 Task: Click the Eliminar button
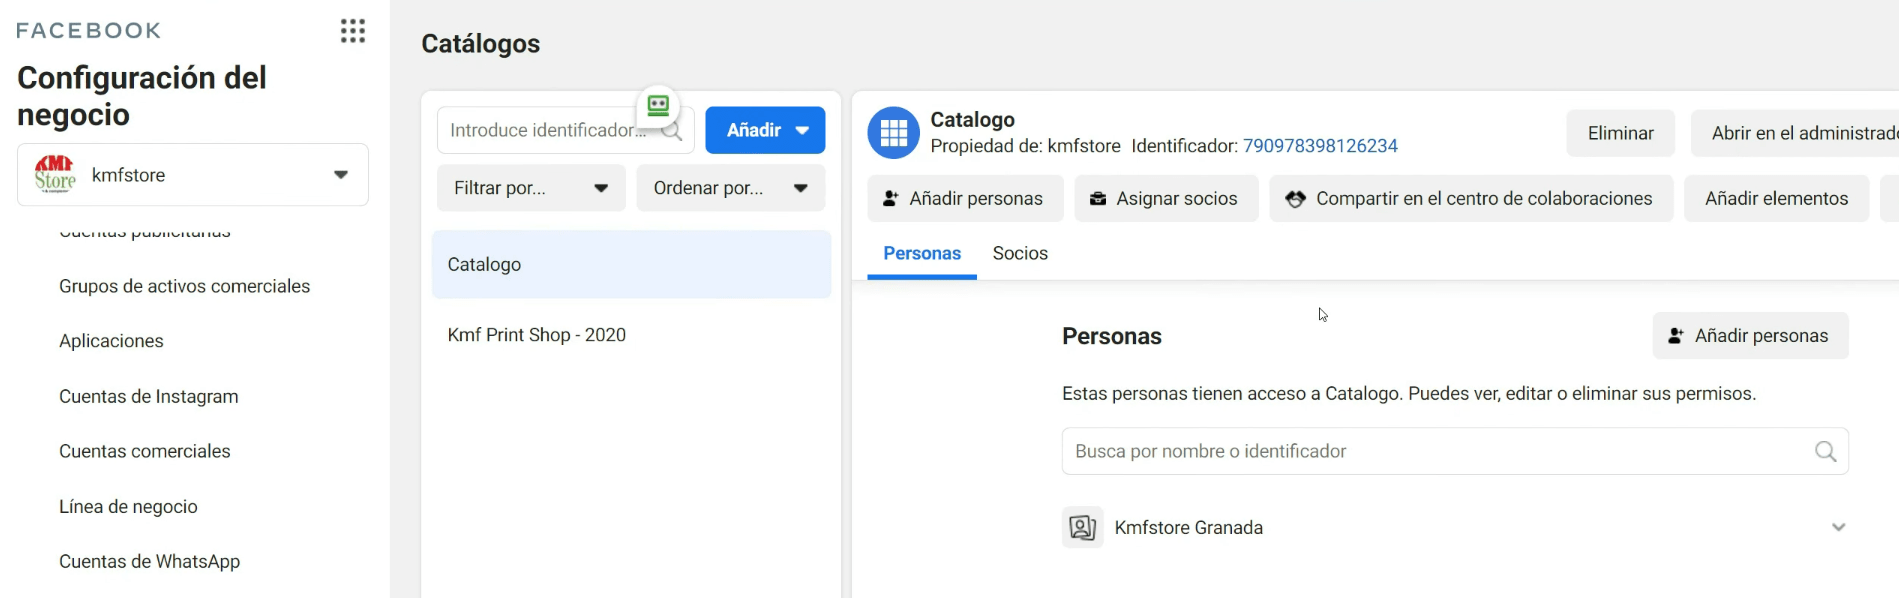click(x=1620, y=133)
